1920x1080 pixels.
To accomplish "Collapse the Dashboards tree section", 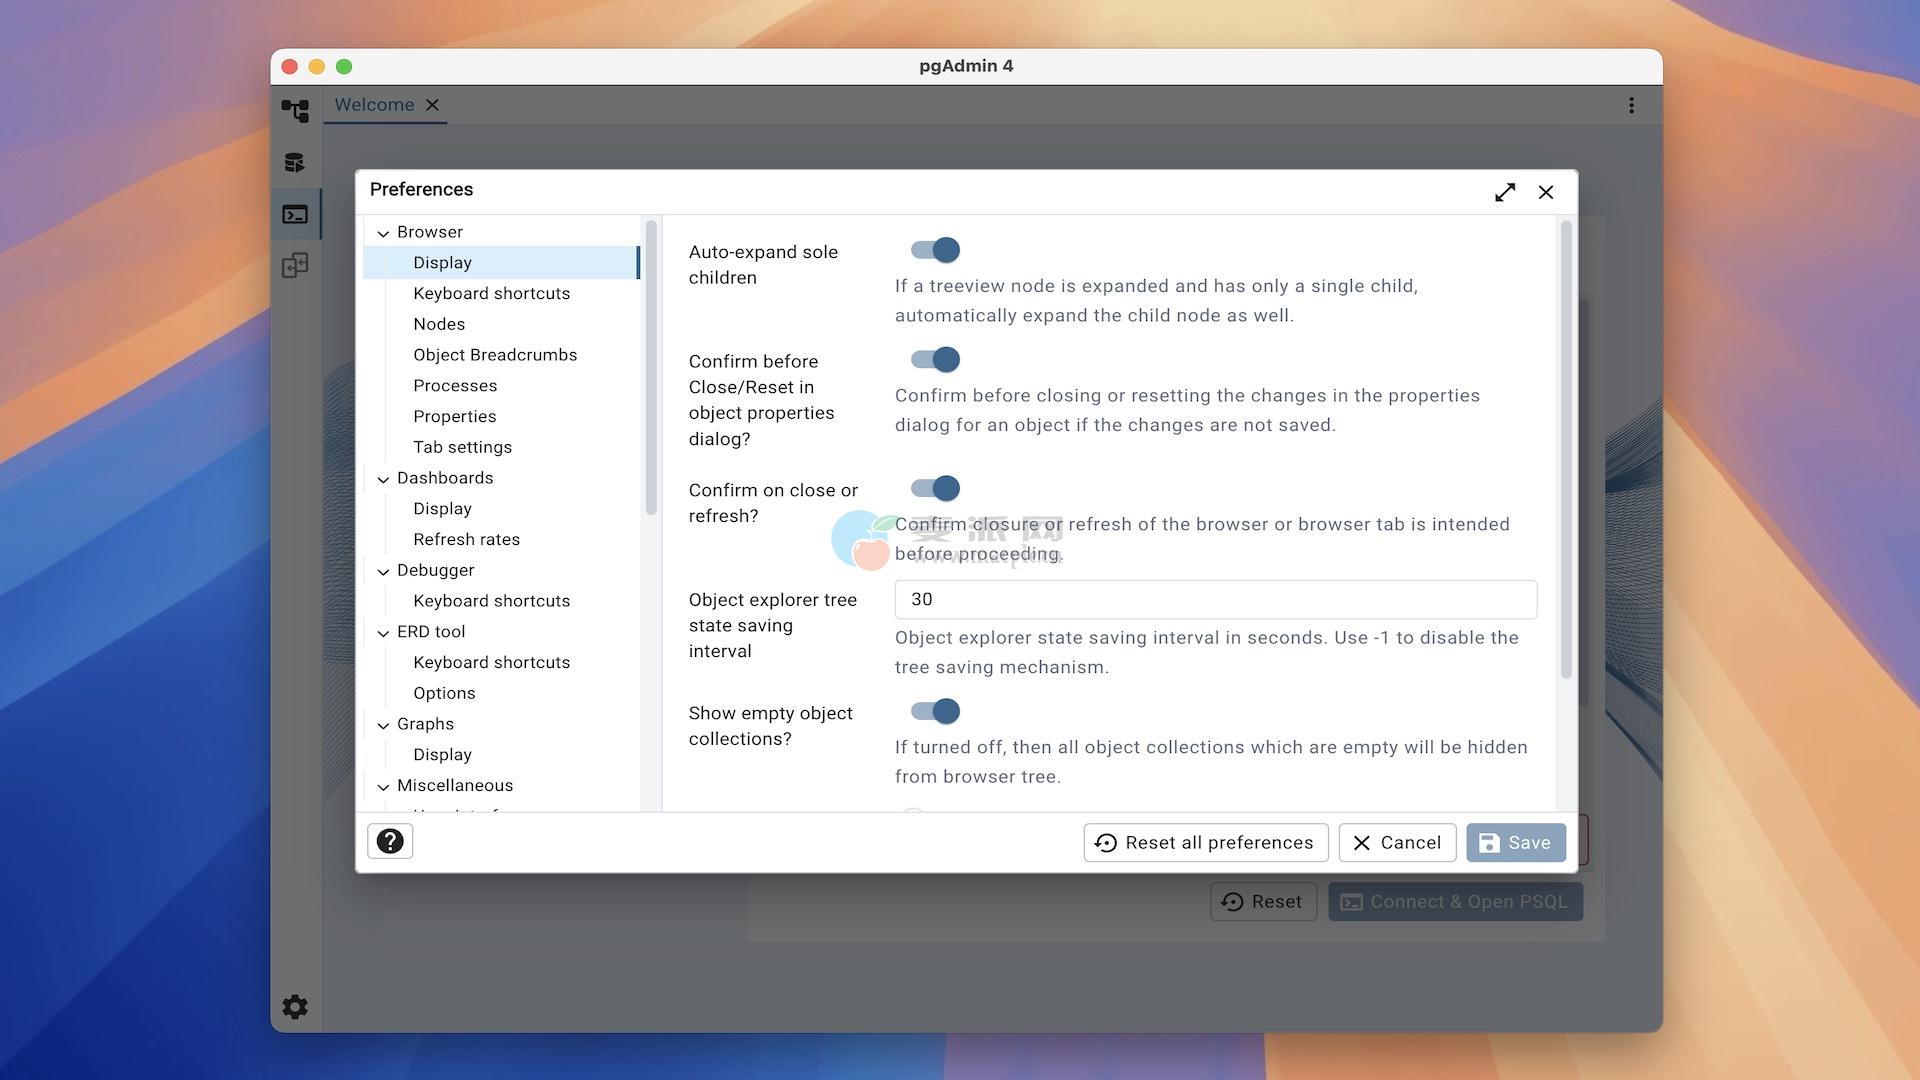I will pos(383,479).
